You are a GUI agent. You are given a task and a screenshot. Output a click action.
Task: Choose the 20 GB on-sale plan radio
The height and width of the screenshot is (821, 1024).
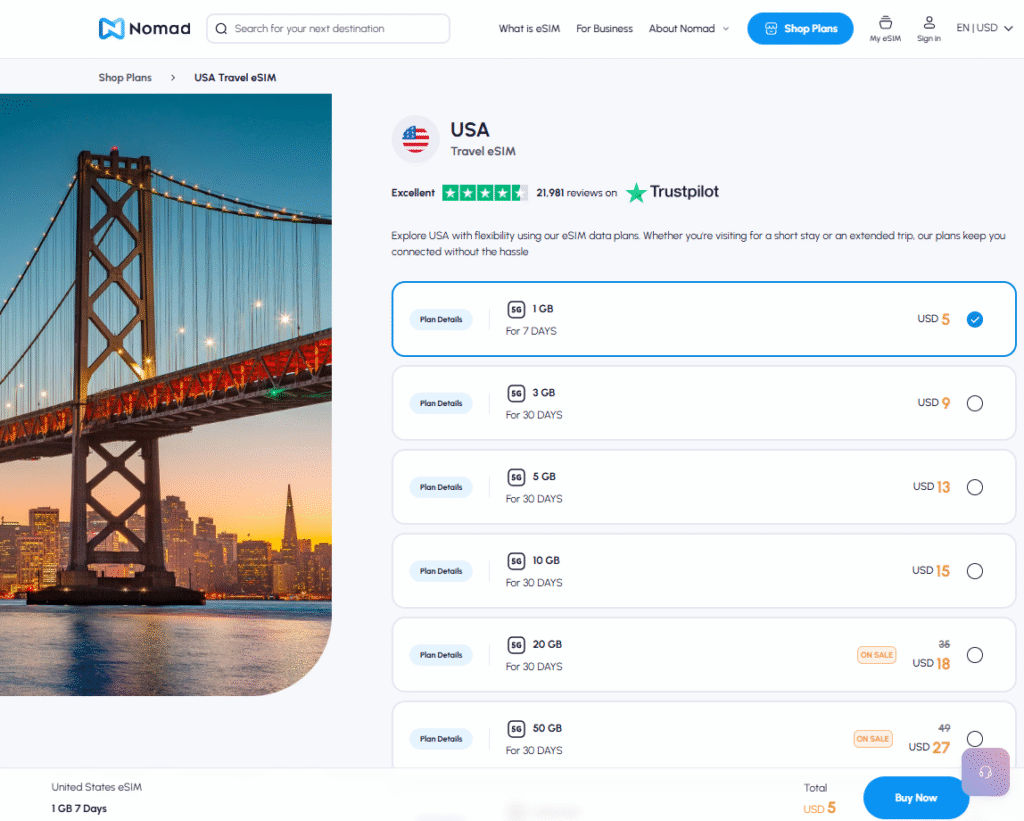[975, 655]
